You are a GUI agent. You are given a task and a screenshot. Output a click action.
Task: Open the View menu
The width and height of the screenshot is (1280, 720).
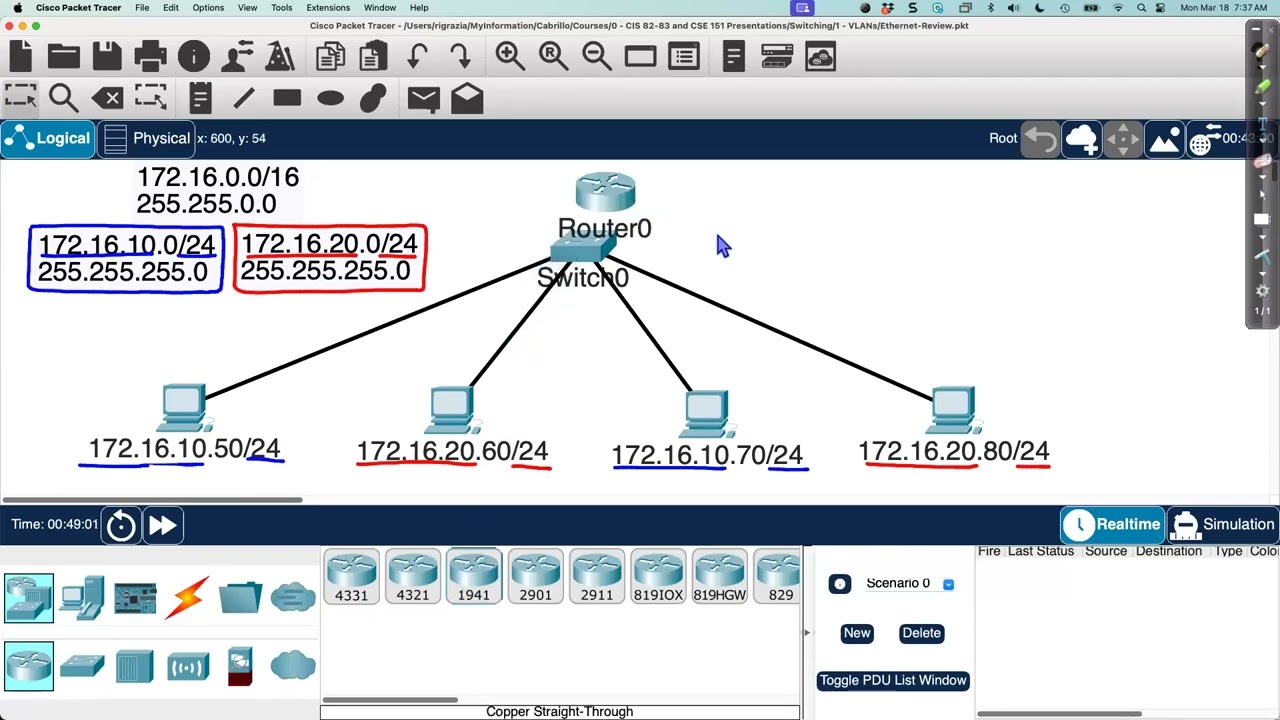[x=247, y=8]
